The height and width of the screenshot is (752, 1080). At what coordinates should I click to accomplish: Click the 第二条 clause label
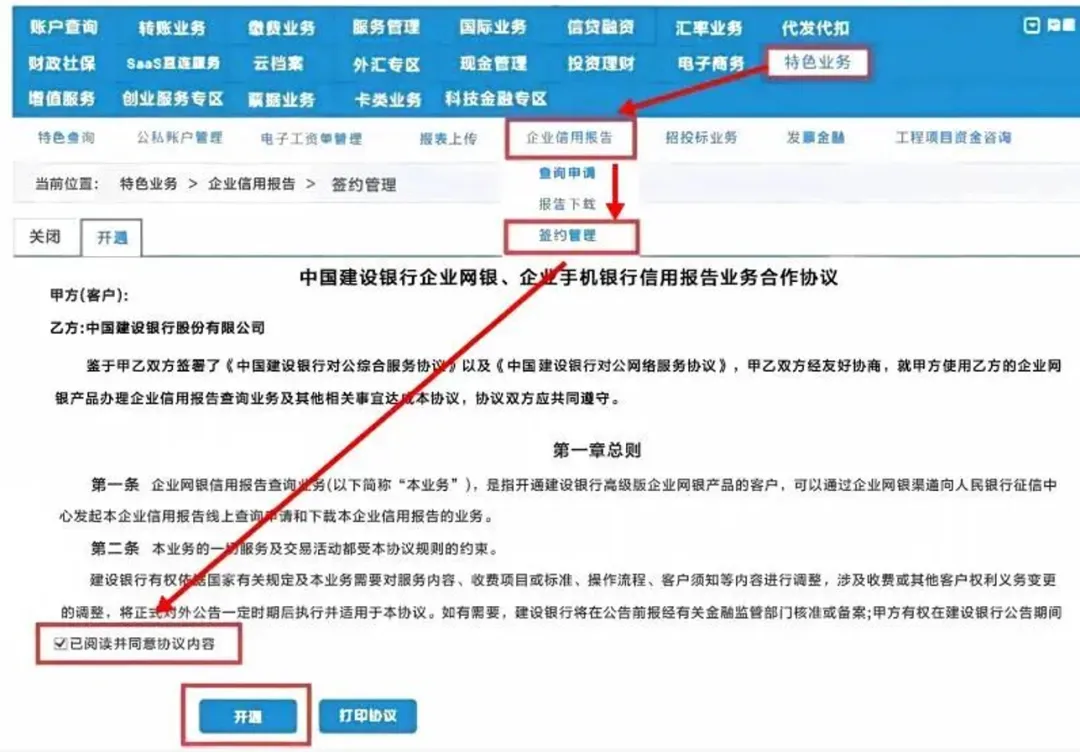(115, 548)
